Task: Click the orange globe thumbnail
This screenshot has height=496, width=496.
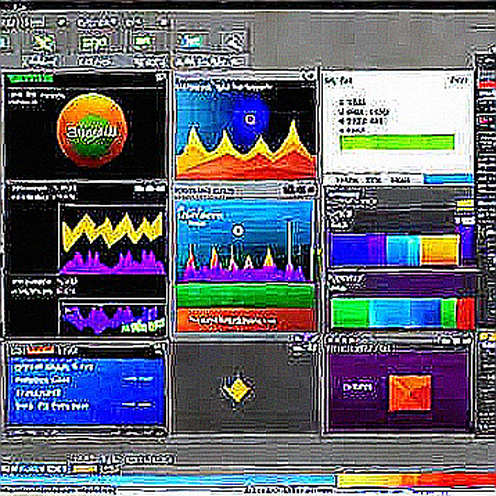Action: (x=92, y=130)
